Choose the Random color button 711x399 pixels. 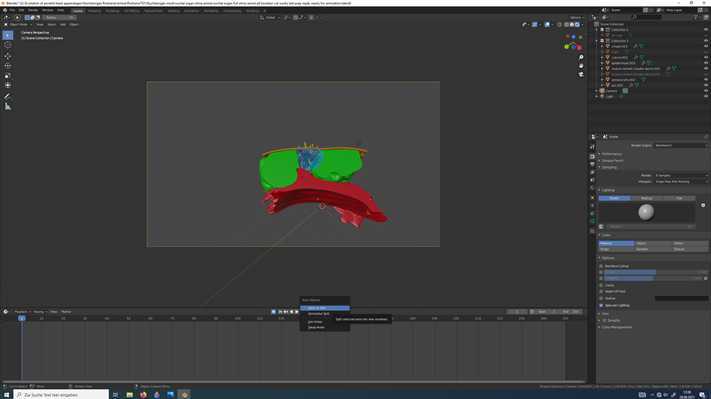(653, 249)
